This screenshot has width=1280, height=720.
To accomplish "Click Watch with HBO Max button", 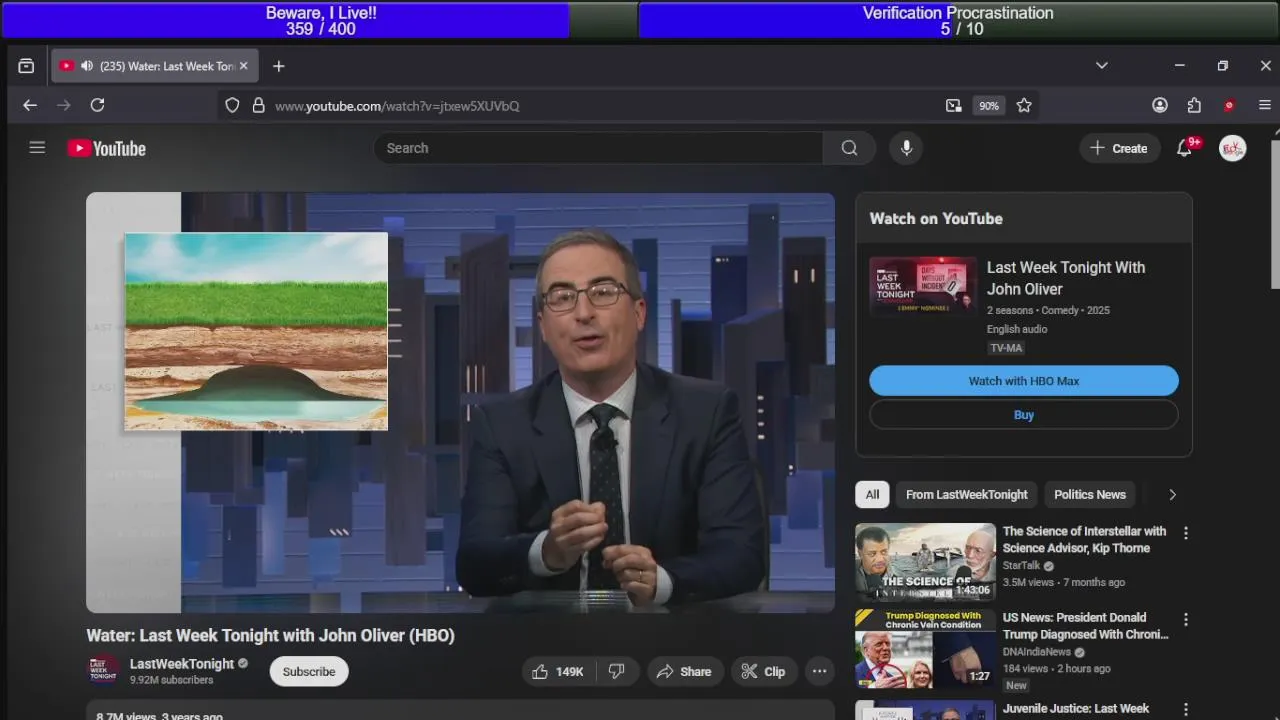I will coord(1024,381).
